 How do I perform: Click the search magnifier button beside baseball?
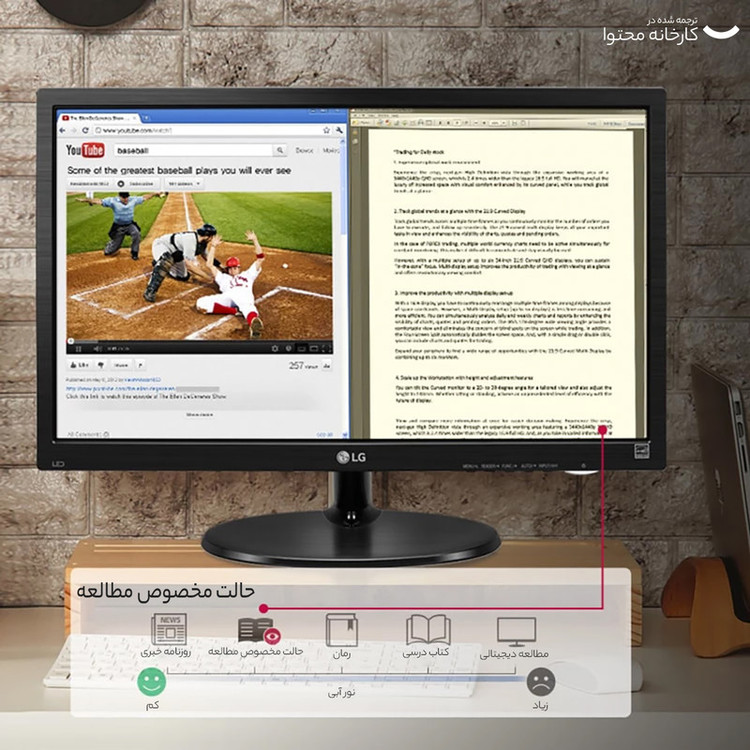[x=278, y=150]
